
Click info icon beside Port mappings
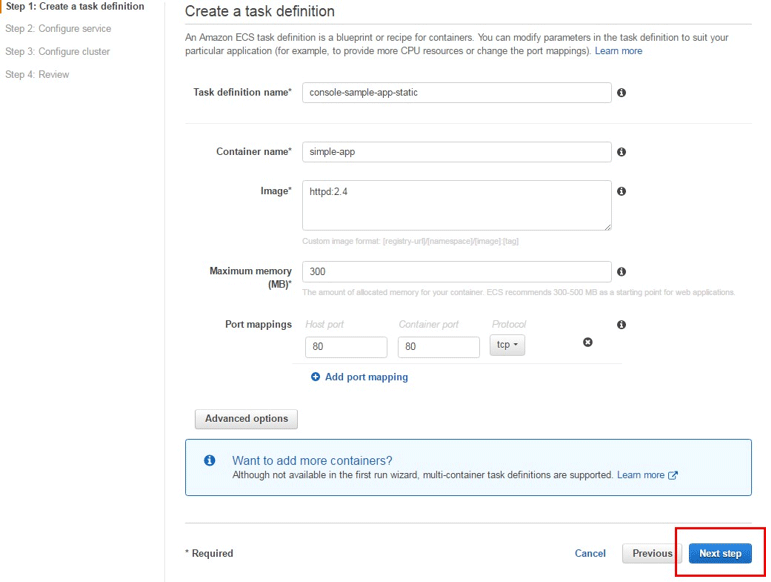point(622,324)
